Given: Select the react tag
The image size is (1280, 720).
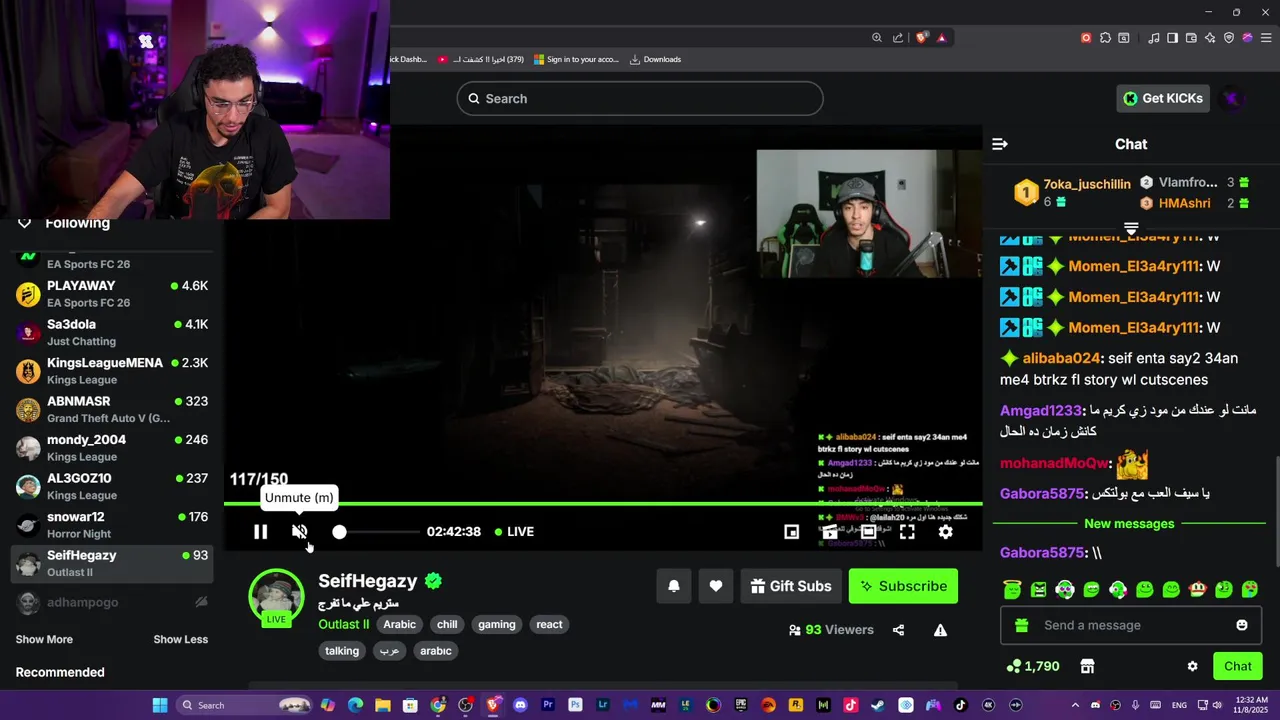Looking at the screenshot, I should [x=549, y=624].
